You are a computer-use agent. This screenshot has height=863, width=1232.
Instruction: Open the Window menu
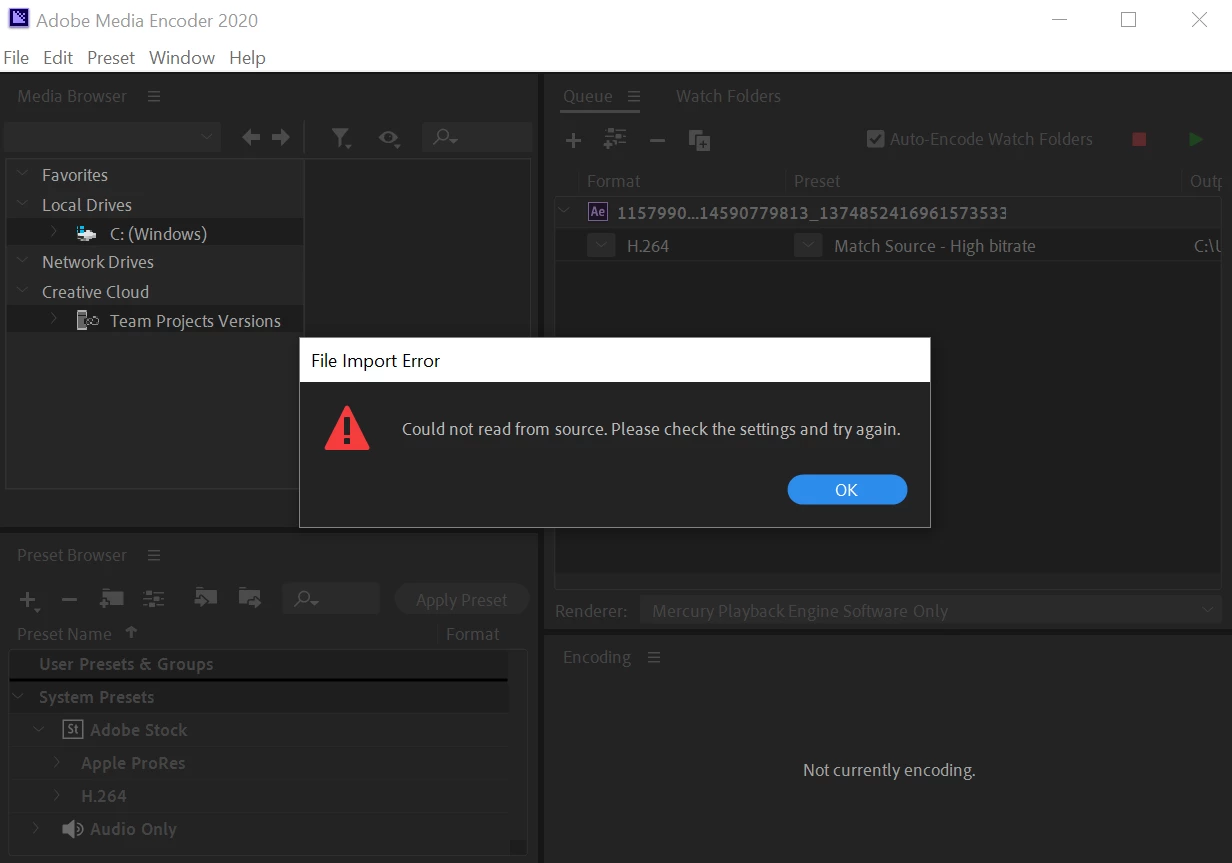click(182, 58)
